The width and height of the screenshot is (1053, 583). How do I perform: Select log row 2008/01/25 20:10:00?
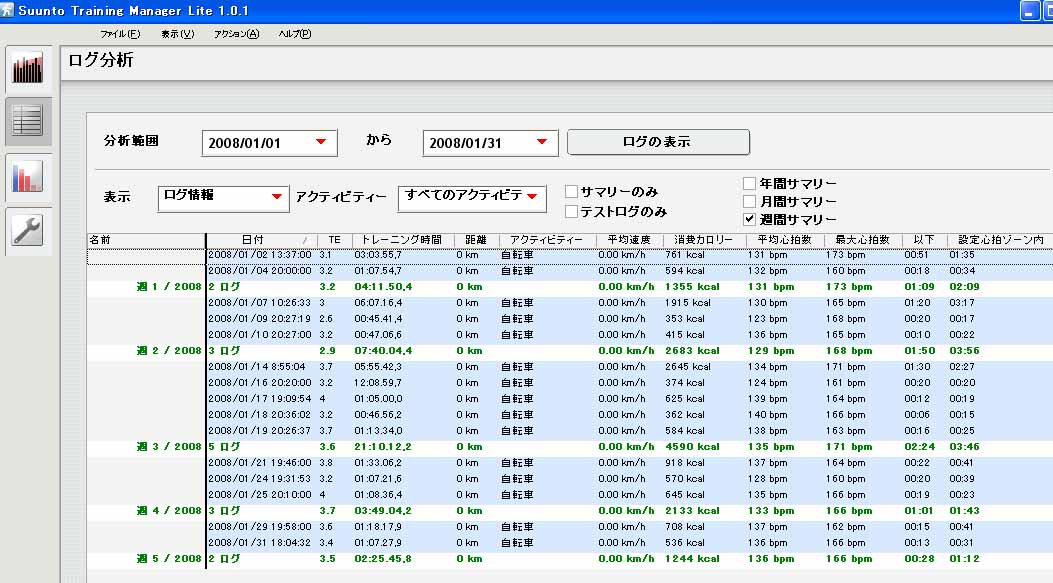pos(569,495)
